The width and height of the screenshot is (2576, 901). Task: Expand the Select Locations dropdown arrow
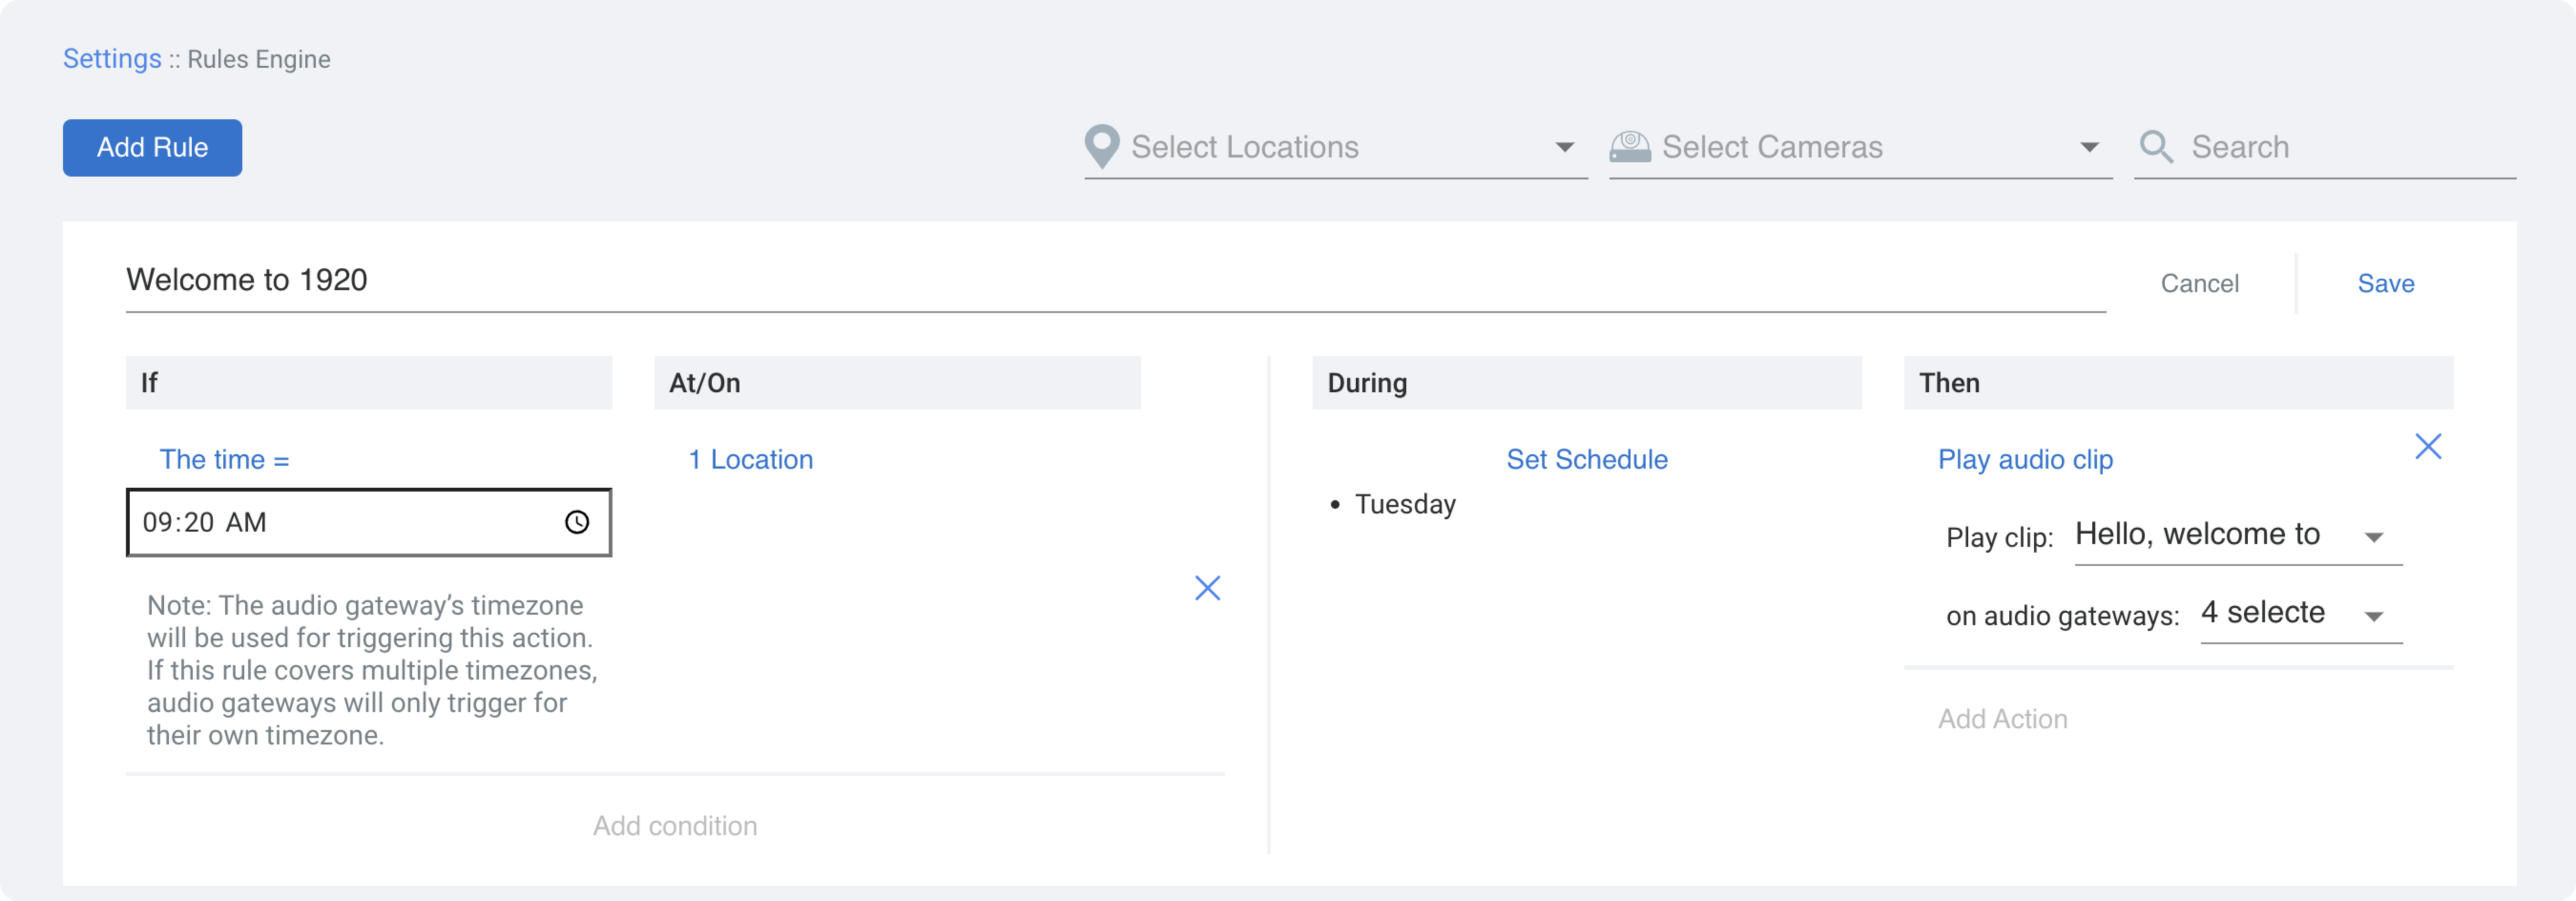(x=1565, y=148)
